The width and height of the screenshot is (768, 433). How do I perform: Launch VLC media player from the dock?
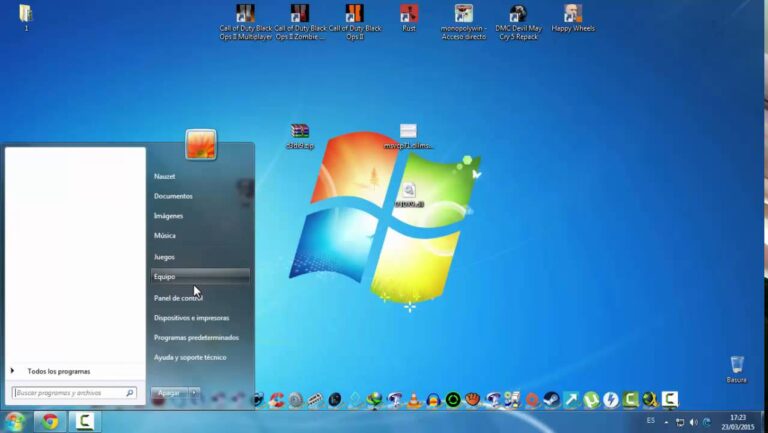tap(414, 400)
